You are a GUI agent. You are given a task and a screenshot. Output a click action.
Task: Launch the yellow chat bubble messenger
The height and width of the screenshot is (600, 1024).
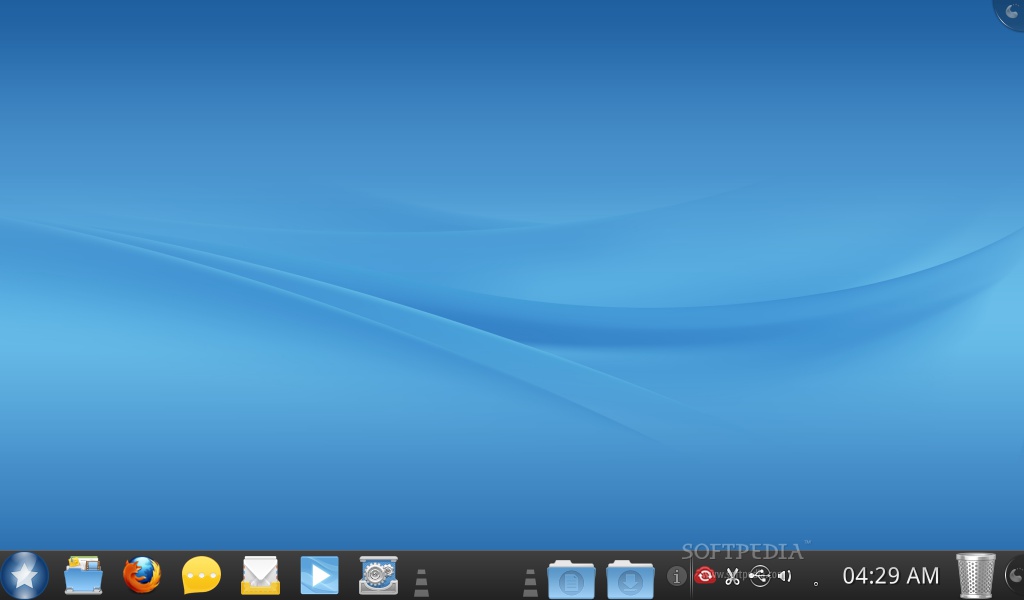click(201, 575)
